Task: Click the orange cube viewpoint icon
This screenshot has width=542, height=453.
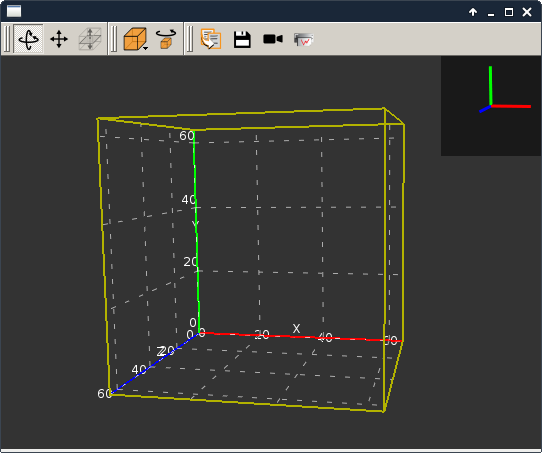Action: pyautogui.click(x=134, y=39)
